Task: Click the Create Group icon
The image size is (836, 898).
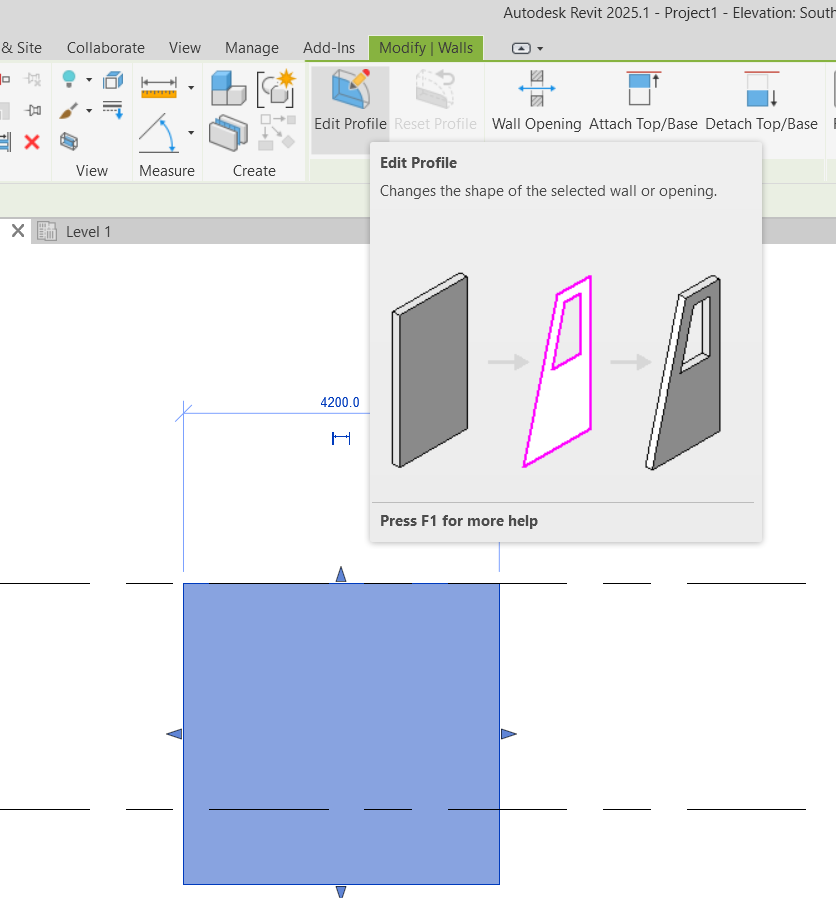Action: click(x=229, y=87)
